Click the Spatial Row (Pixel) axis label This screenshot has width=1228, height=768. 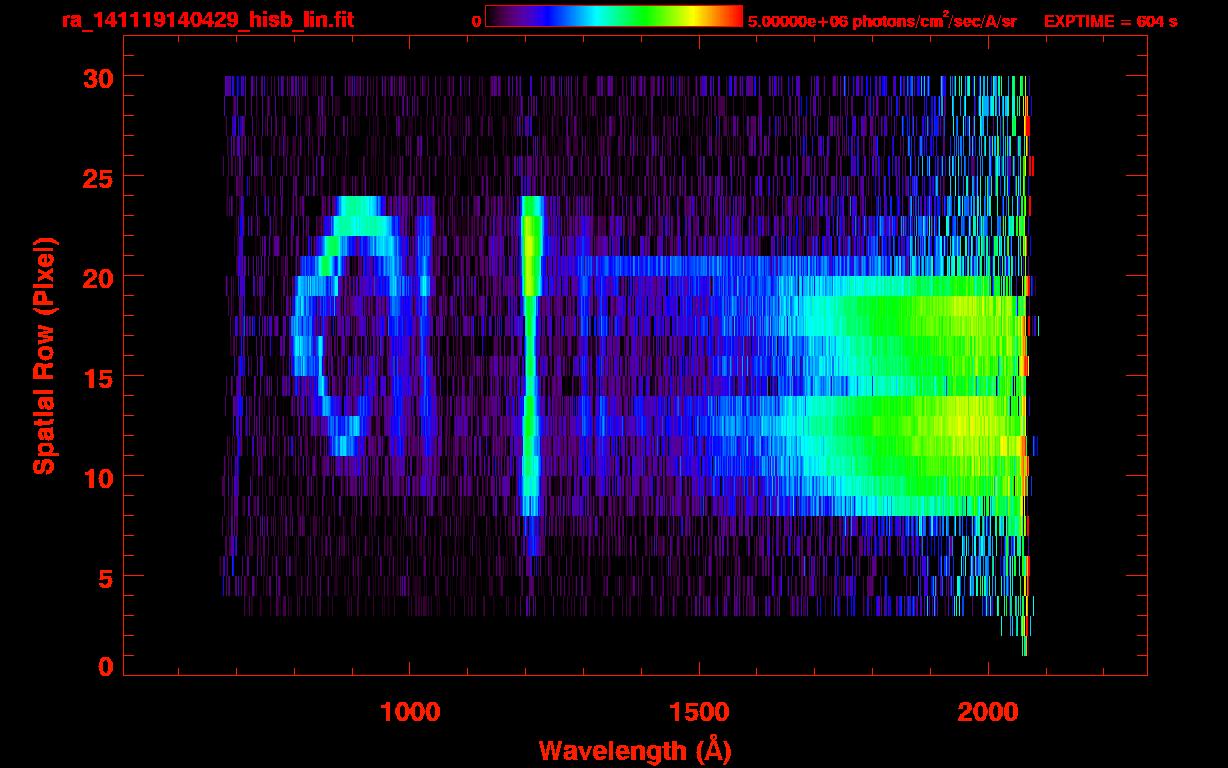click(43, 356)
